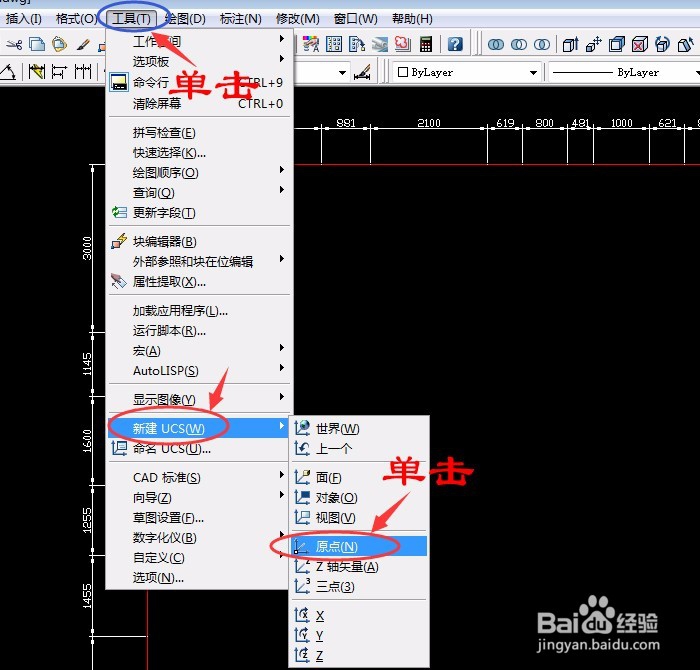Screen dimensions: 700x670
Task: Open the 窗口(W) menu
Action: [356, 19]
